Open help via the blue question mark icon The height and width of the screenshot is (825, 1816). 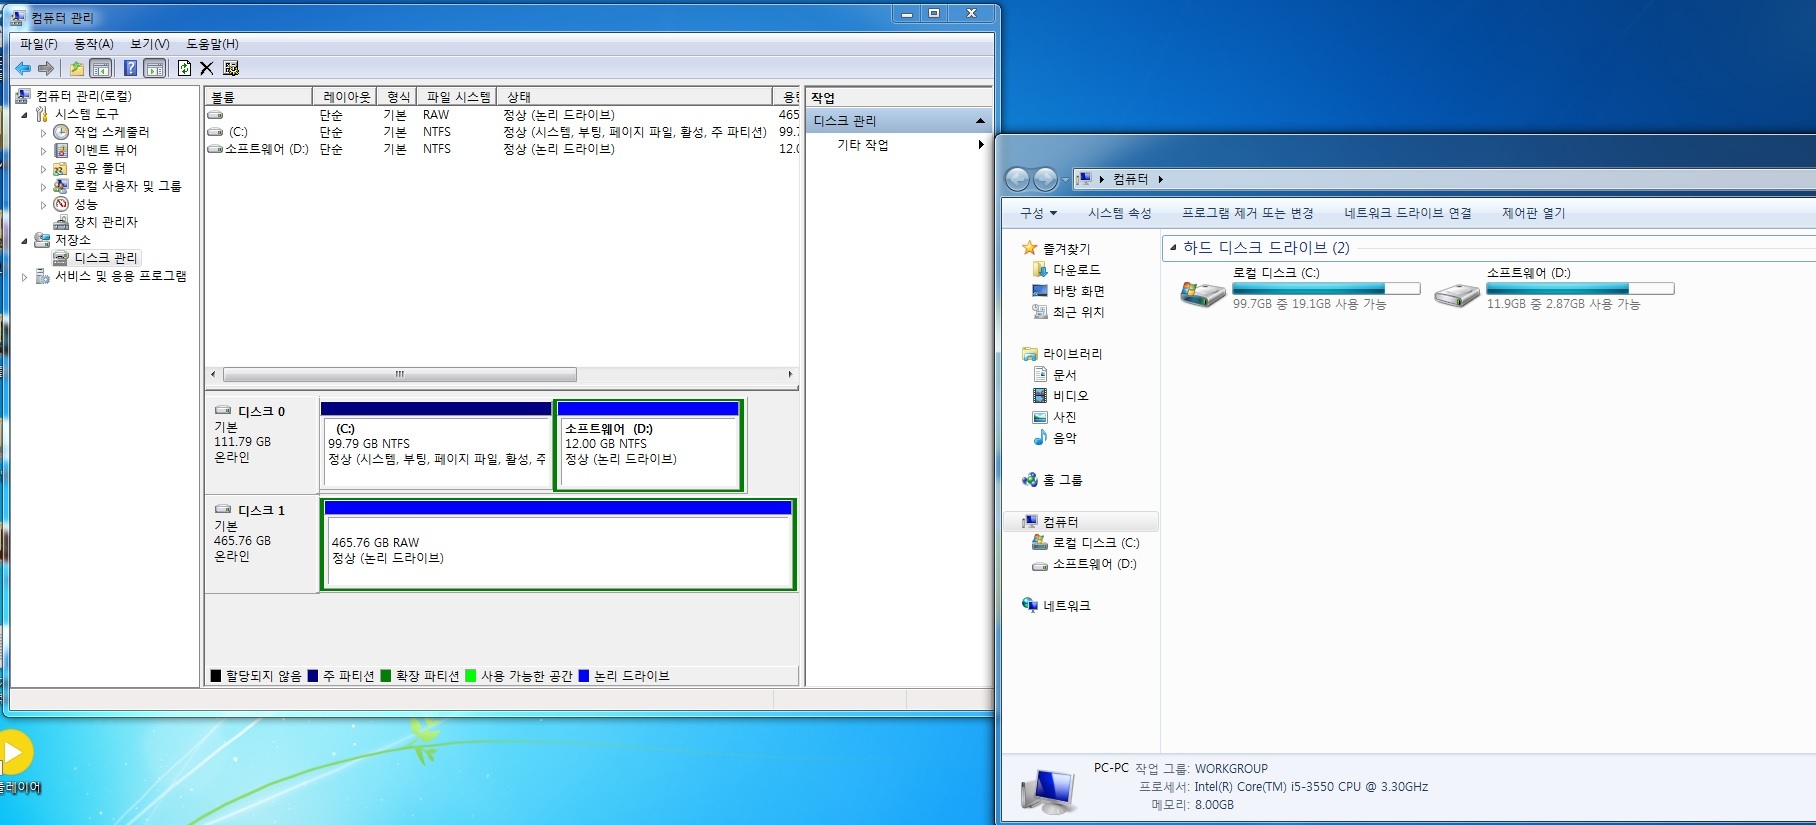pyautogui.click(x=130, y=68)
